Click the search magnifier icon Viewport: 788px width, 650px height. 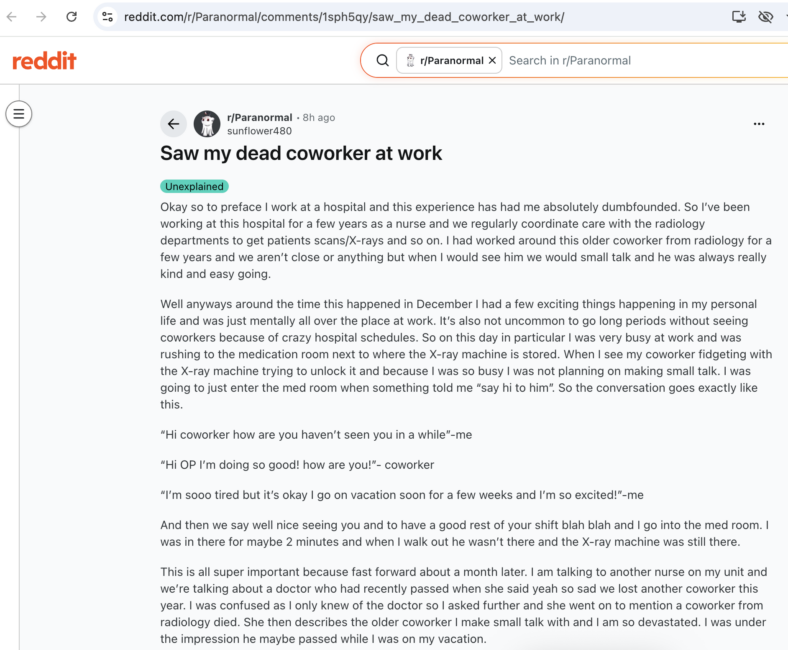coord(382,61)
